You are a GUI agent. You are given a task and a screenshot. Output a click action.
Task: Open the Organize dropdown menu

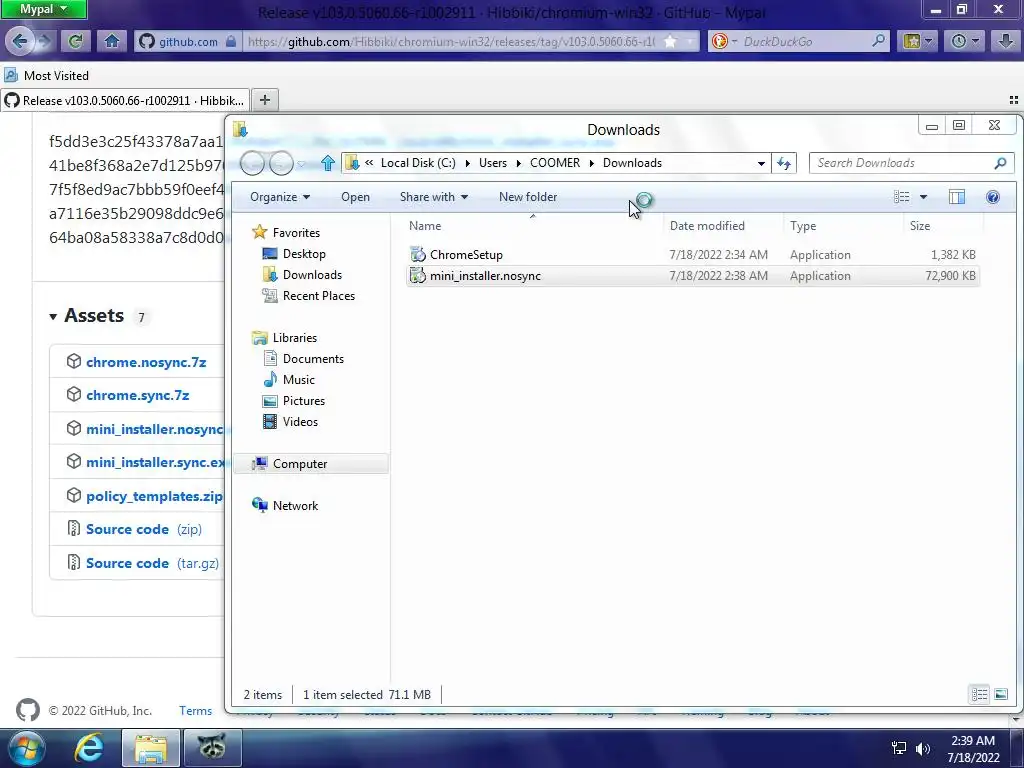280,197
